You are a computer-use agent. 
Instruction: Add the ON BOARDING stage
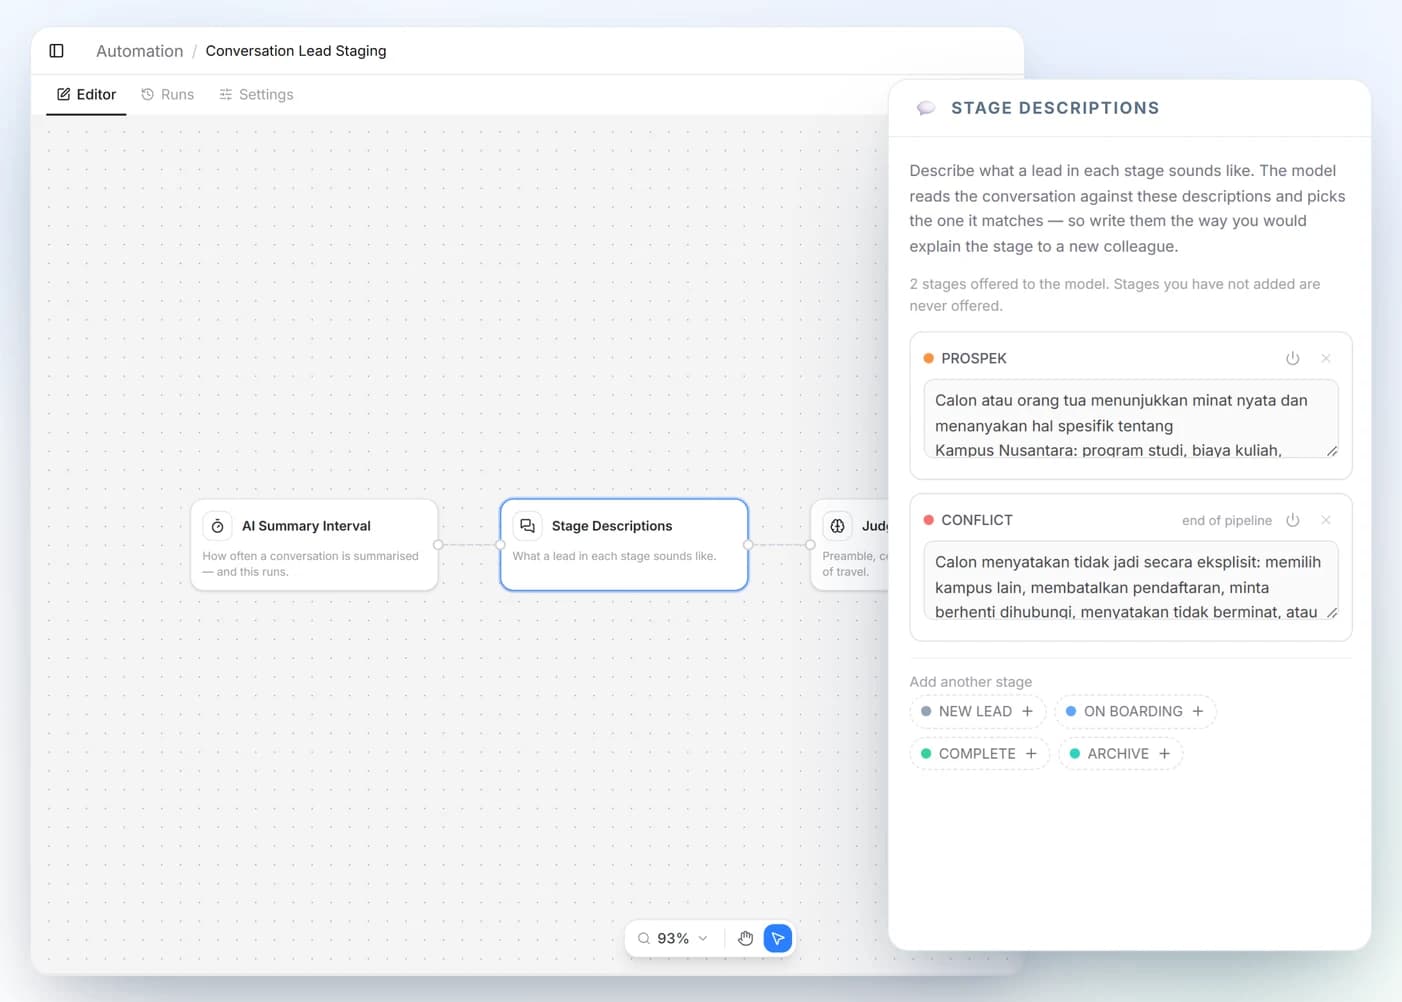click(x=1135, y=711)
